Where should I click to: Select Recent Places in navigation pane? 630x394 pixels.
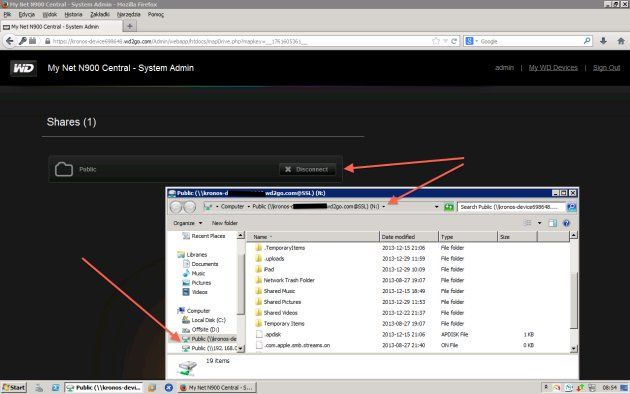pyautogui.click(x=204, y=236)
